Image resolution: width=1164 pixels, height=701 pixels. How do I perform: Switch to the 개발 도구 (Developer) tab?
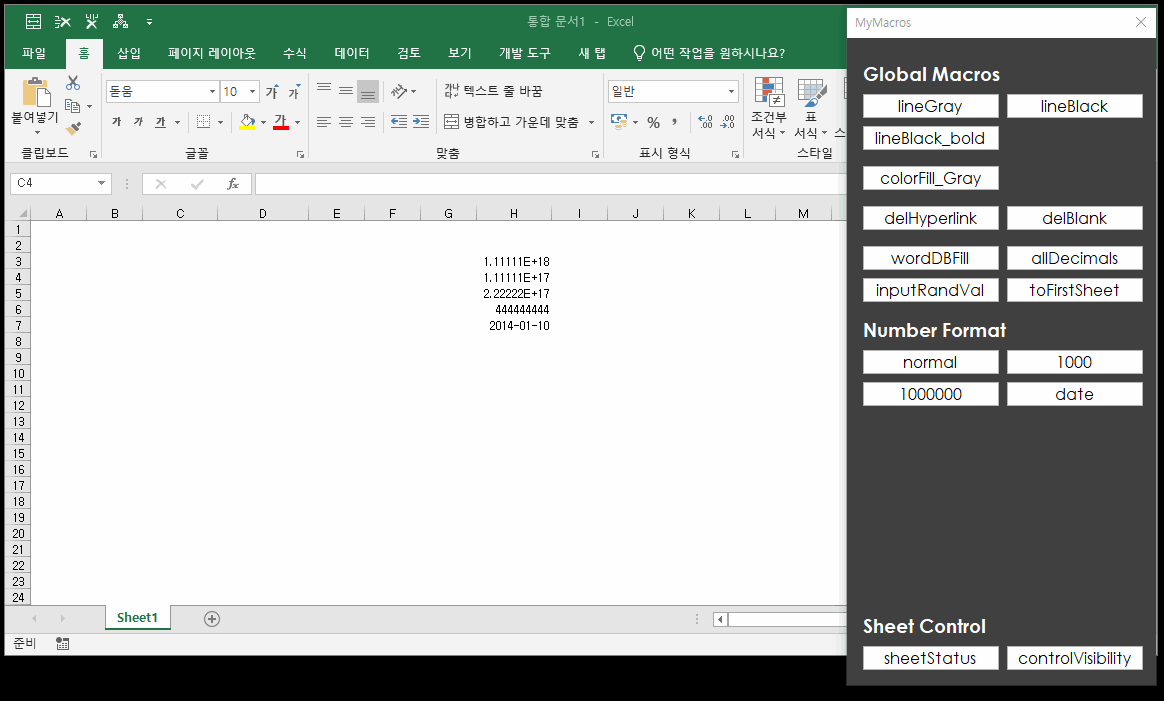pos(525,53)
